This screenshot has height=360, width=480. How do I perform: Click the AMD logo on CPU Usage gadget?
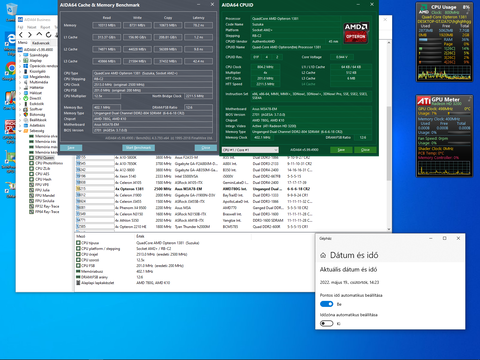(424, 9)
